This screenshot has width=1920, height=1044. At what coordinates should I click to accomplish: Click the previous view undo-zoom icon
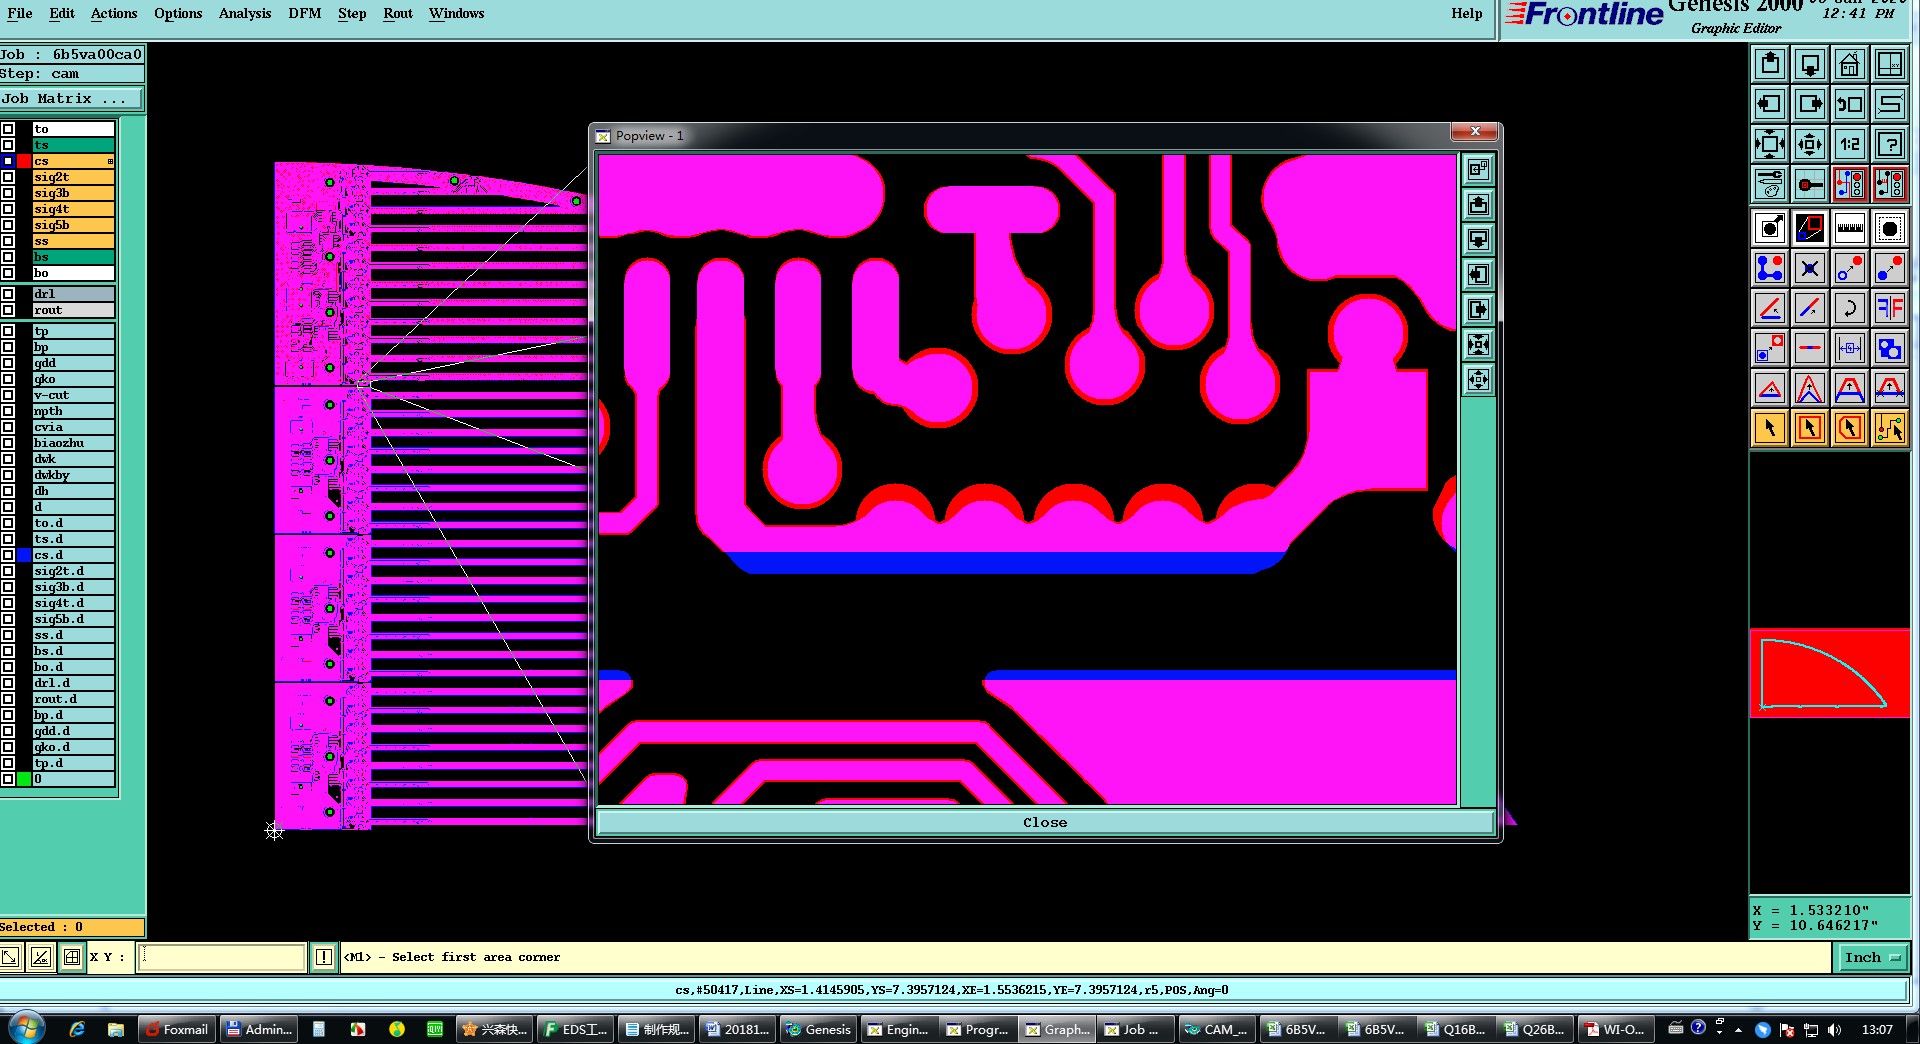pyautogui.click(x=1850, y=104)
